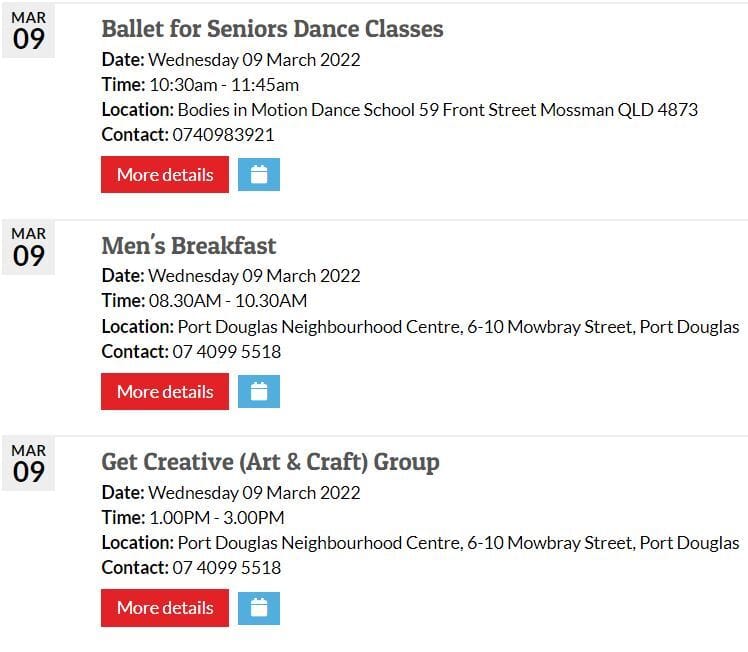Open Get Creative (Art & Craft) Group title
This screenshot has height=652, width=748.
(x=270, y=462)
